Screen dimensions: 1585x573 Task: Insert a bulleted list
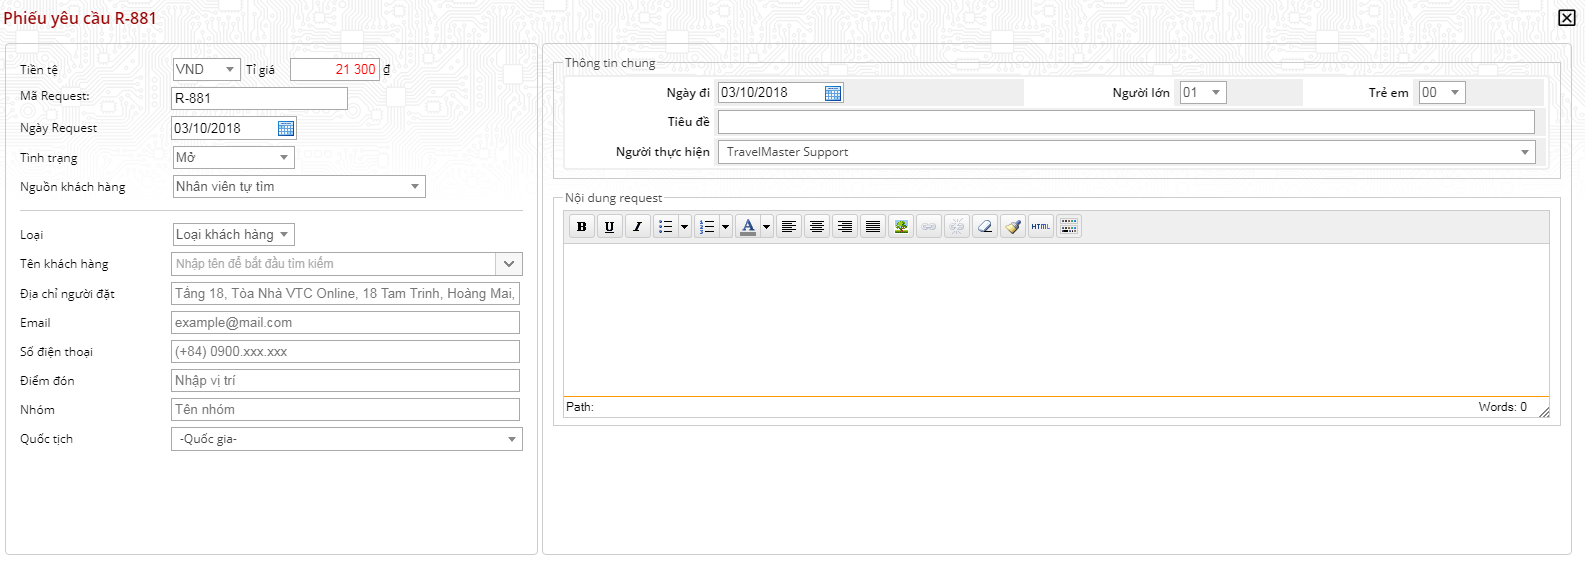pos(666,227)
